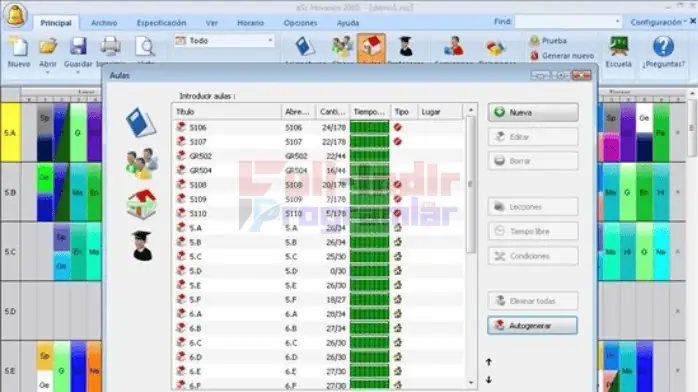Screen dimensions: 698x392
Task: Click the Autogenerar button
Action: click(533, 326)
